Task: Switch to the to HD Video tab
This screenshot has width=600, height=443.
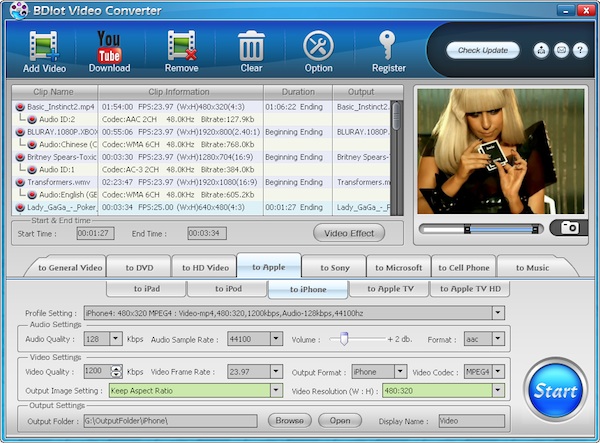Action: 205,267
